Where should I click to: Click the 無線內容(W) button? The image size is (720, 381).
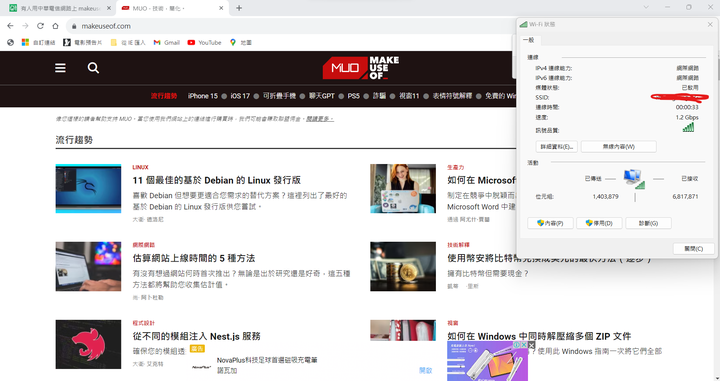click(x=619, y=147)
